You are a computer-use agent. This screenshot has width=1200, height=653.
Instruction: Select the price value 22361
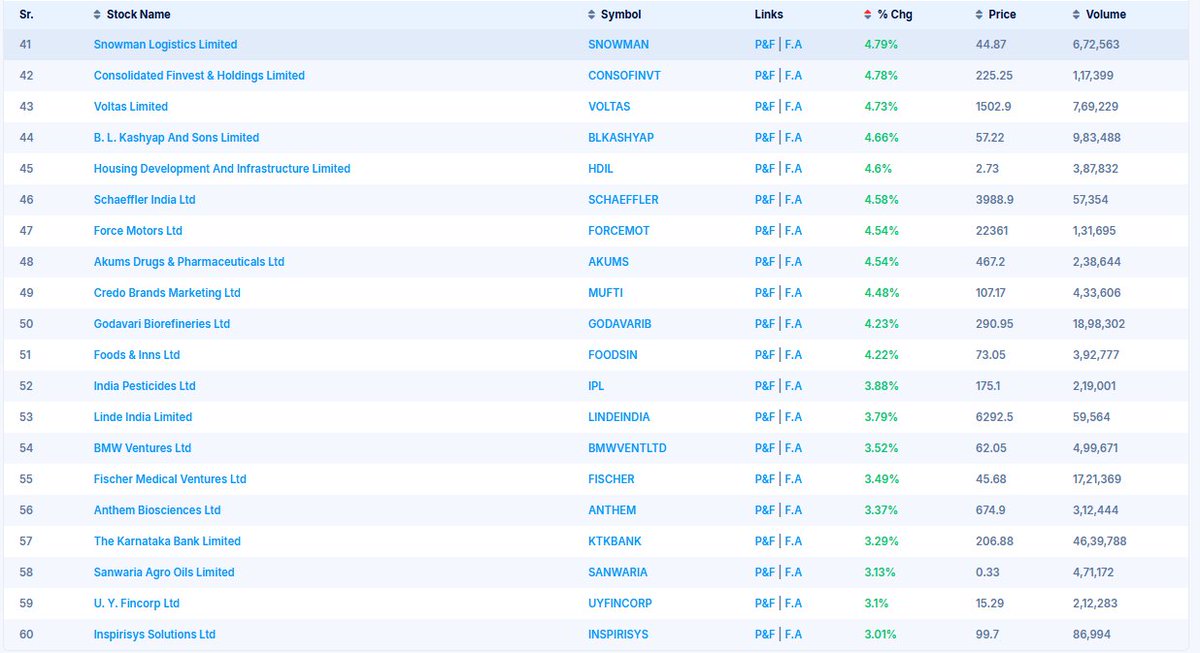992,230
